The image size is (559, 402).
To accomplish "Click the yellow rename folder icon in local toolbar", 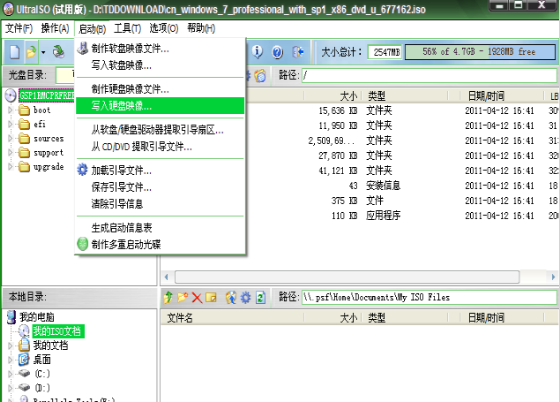I will [211, 297].
